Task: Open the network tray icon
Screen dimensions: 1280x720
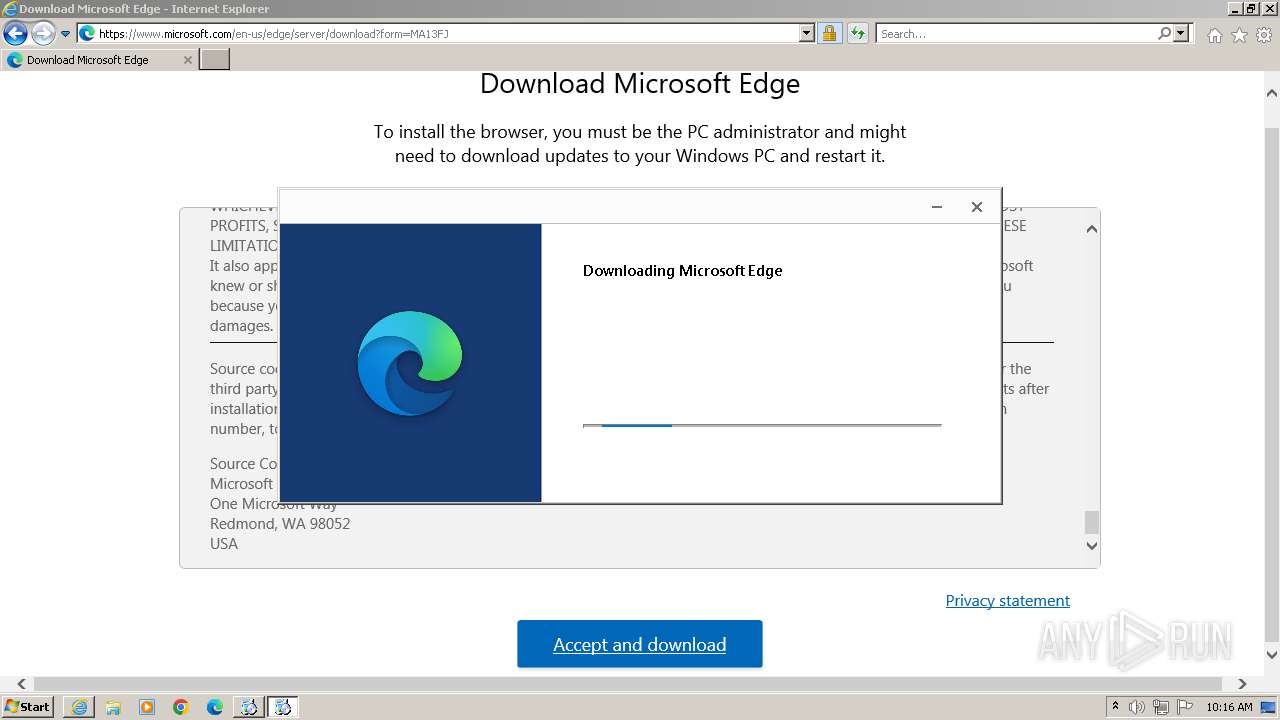Action: [1161, 707]
